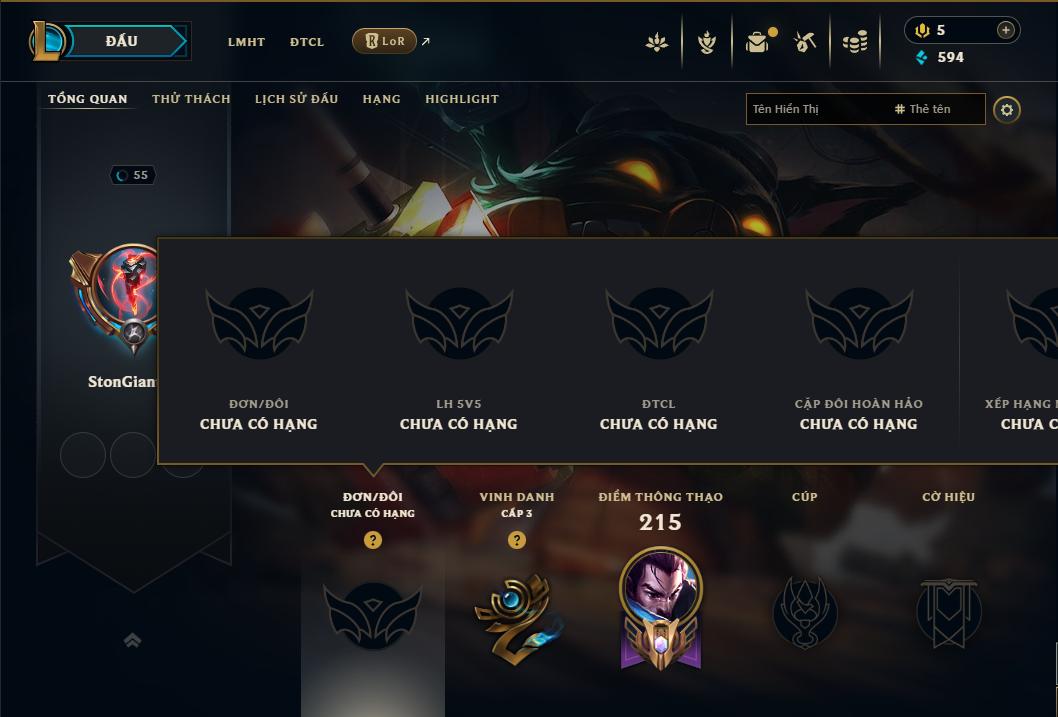The height and width of the screenshot is (717, 1058).
Task: Select the ĐTCL menu item
Action: tap(307, 42)
